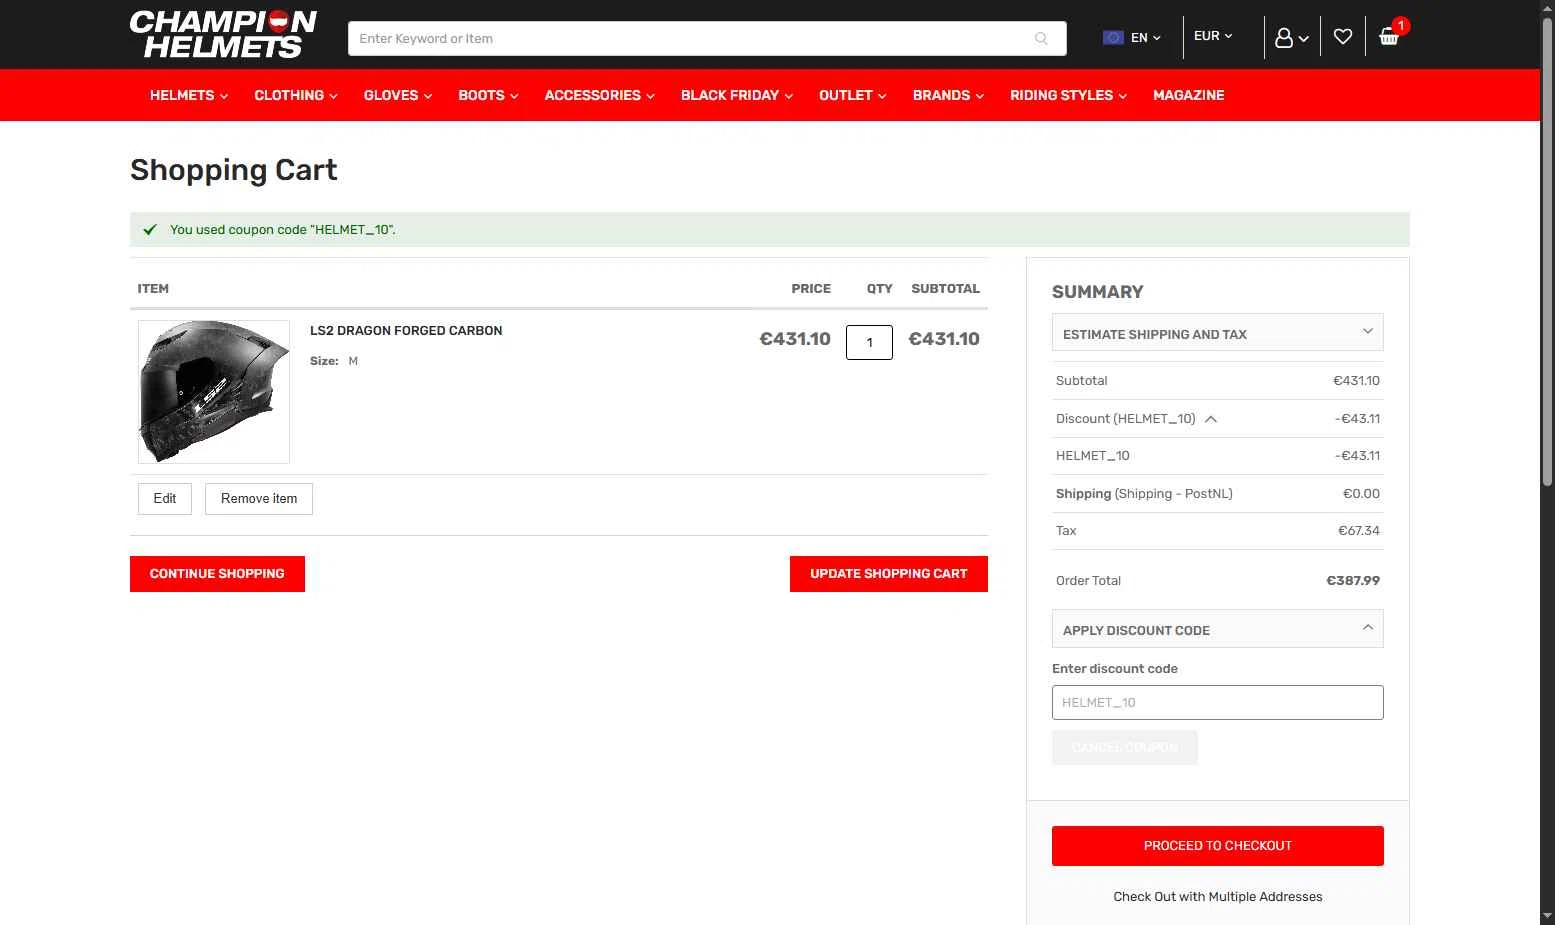Go to the Magazine page
Viewport: 1555px width, 925px height.
1189,95
